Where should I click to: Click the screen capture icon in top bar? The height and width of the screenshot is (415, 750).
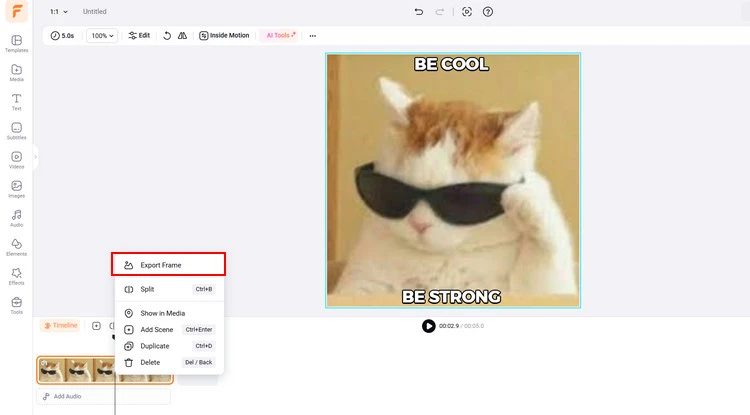467,12
